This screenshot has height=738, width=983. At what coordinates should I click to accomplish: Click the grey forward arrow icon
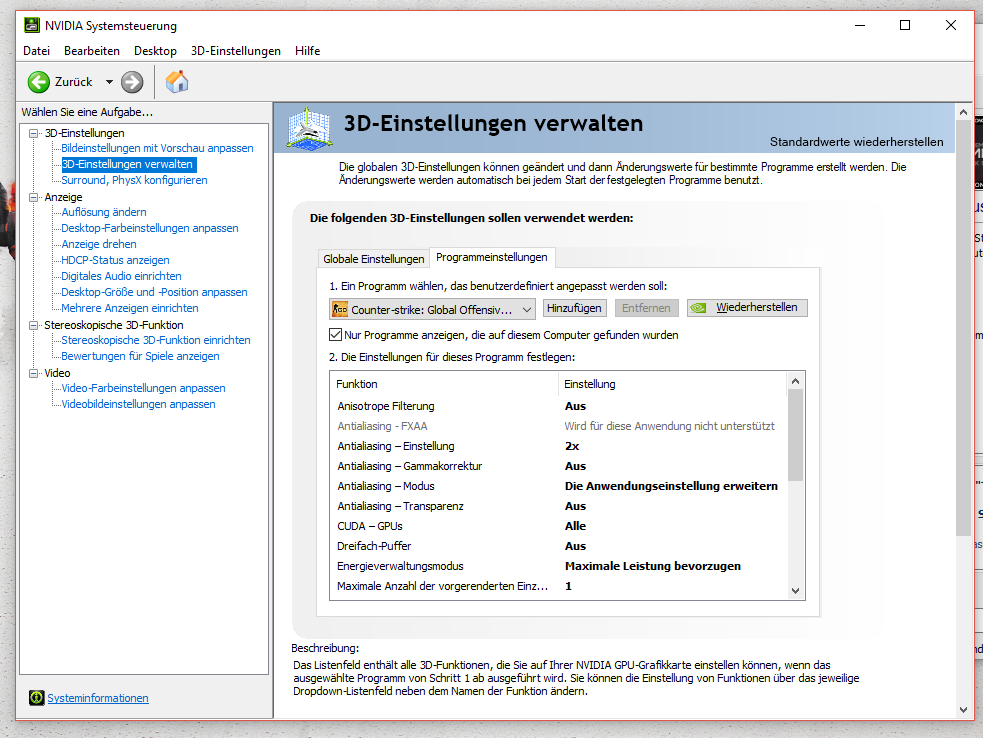click(132, 82)
